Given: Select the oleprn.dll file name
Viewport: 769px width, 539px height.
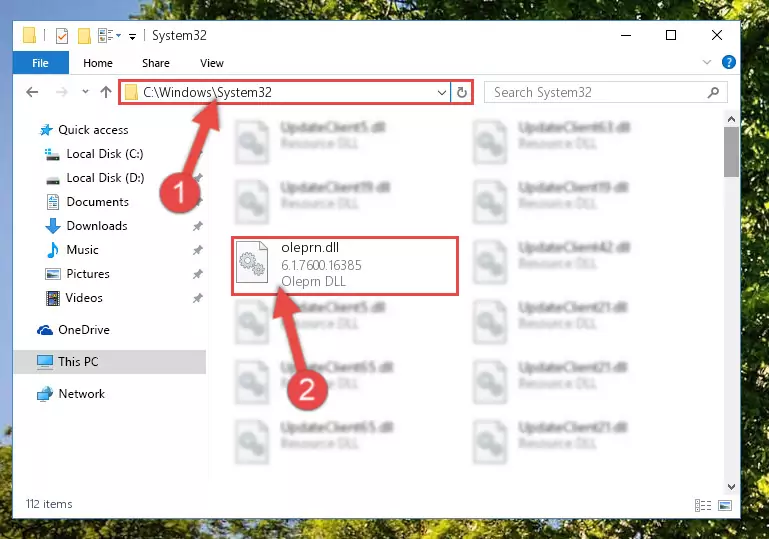Looking at the screenshot, I should (x=310, y=247).
